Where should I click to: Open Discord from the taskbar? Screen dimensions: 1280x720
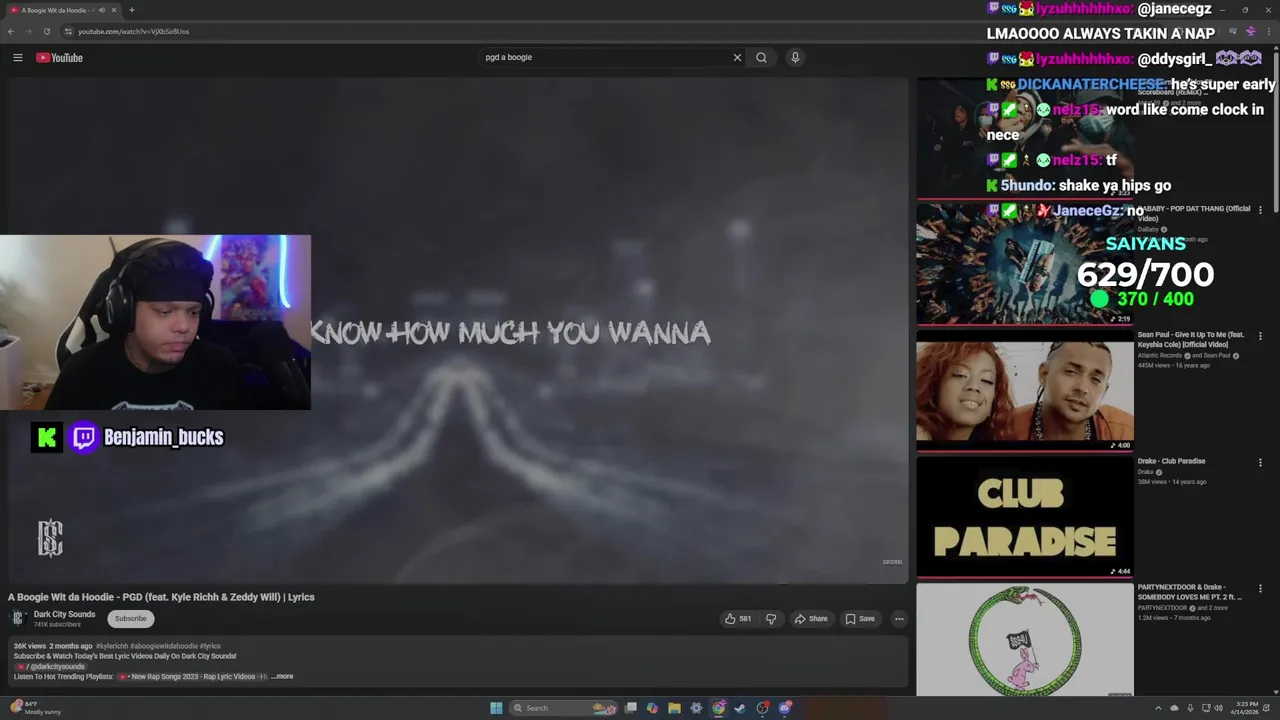click(x=785, y=708)
